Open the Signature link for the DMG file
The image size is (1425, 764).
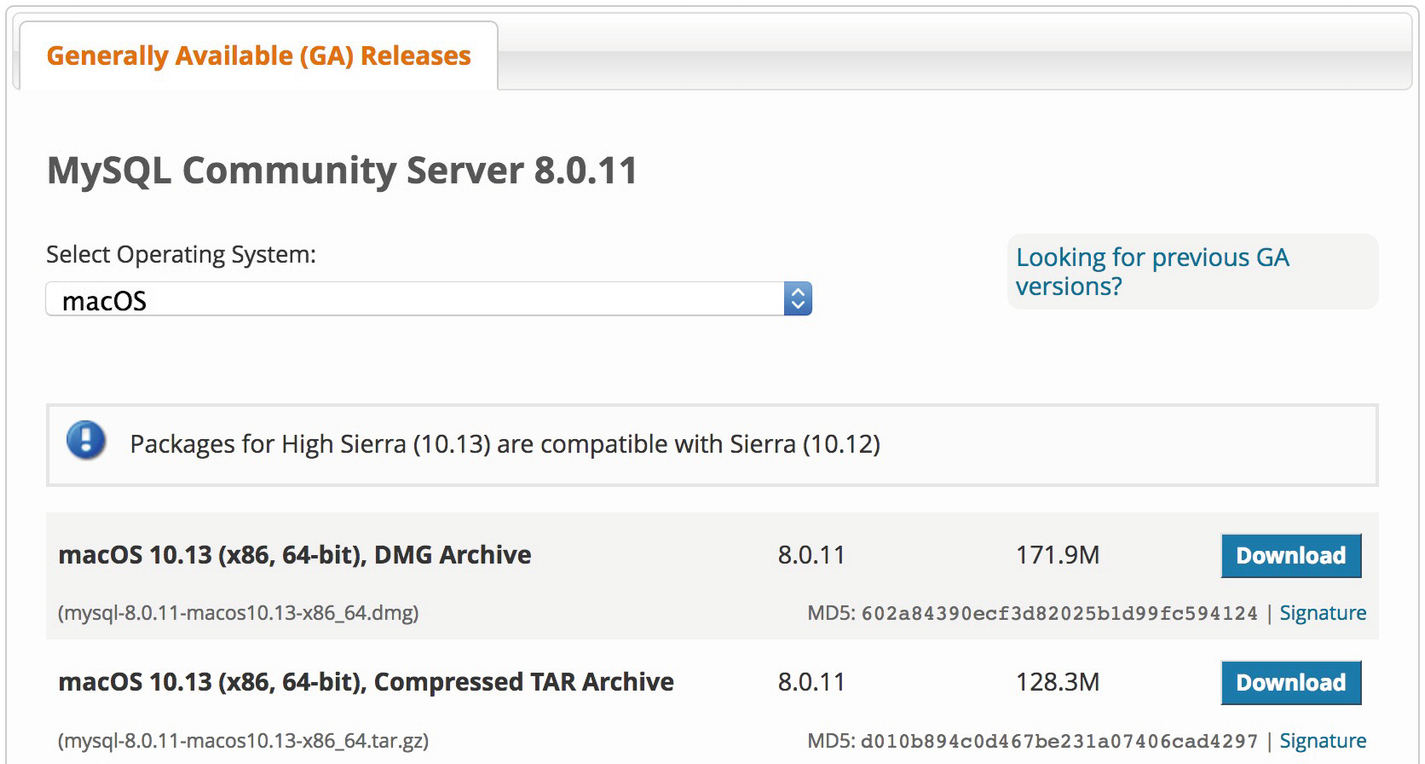pyautogui.click(x=1323, y=613)
